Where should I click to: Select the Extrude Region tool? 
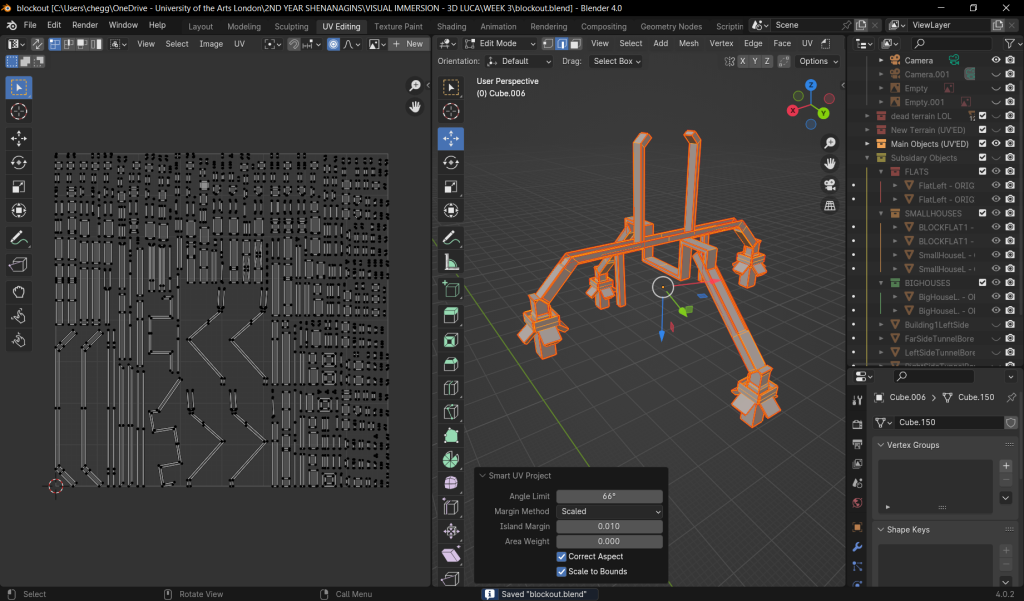click(451, 316)
